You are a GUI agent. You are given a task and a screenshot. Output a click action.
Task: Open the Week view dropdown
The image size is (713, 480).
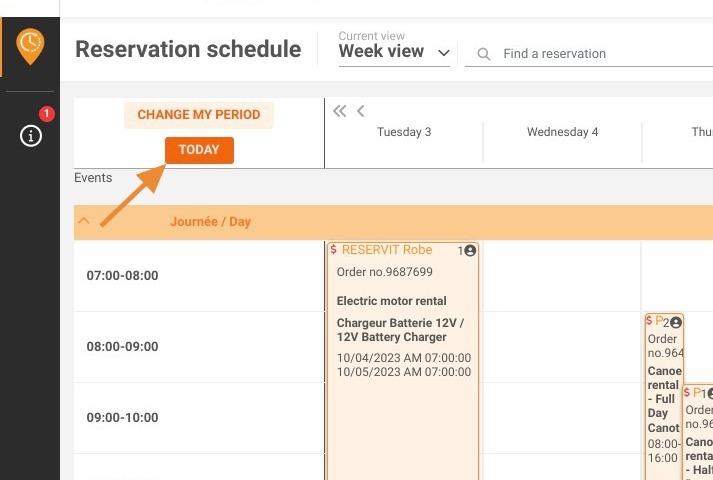point(394,51)
